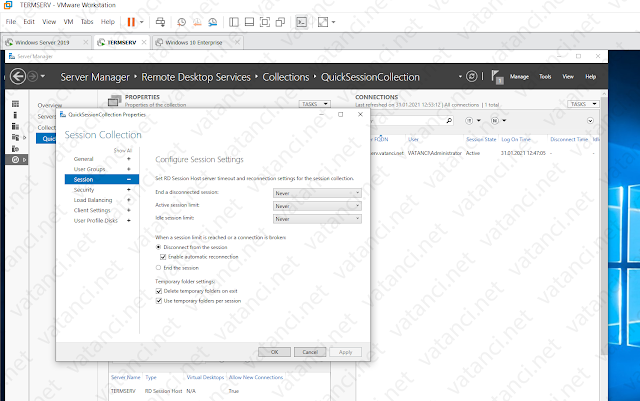The image size is (640, 401).
Task: Open the Idle session limit dropdown
Action: 317,219
